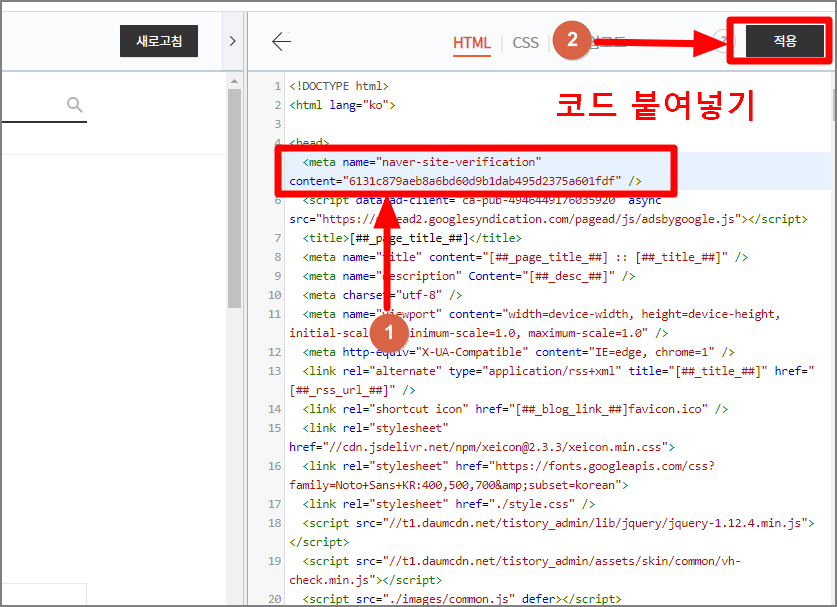Click the <!DOCTYPE html> code line
The image size is (837, 607).
[x=339, y=86]
